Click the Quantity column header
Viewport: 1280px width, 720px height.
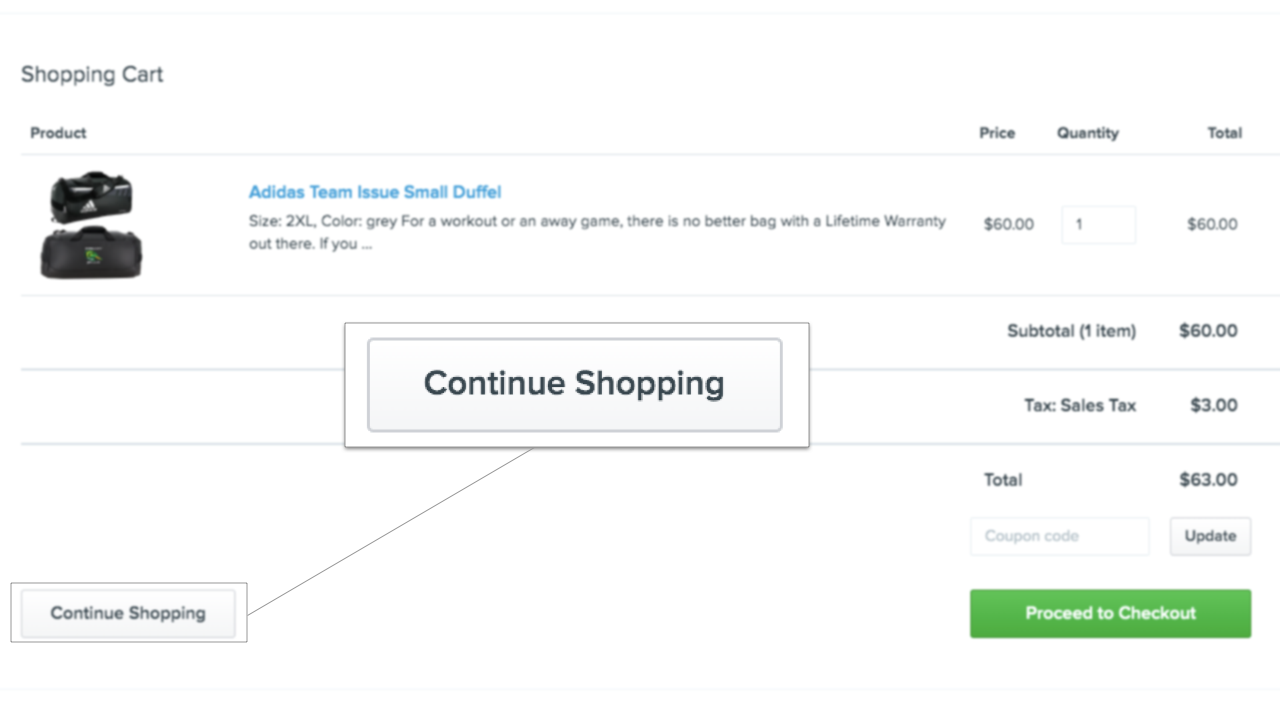pyautogui.click(x=1088, y=133)
